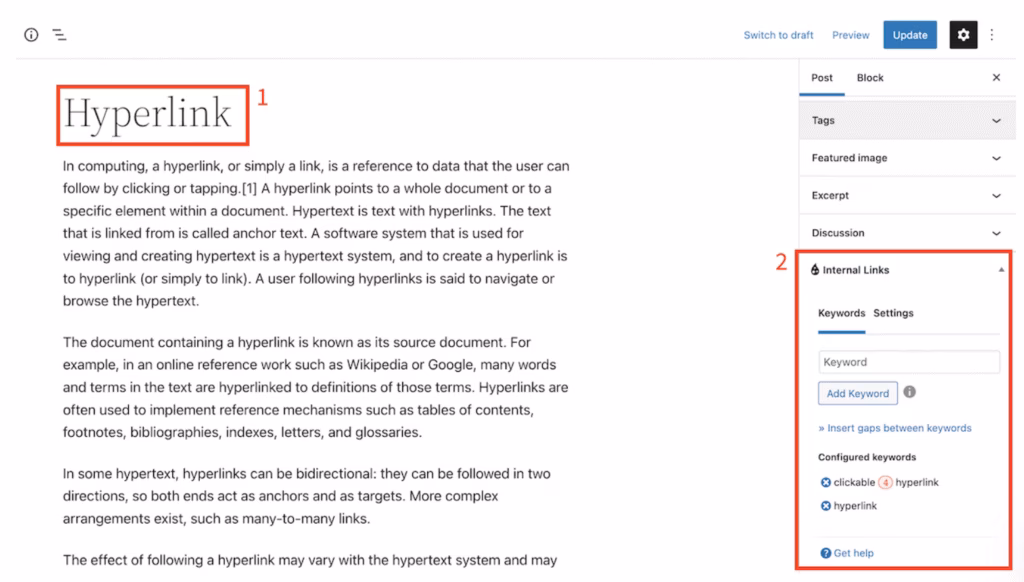1024x582 pixels.
Task: Click the settings gear icon
Action: (x=962, y=34)
